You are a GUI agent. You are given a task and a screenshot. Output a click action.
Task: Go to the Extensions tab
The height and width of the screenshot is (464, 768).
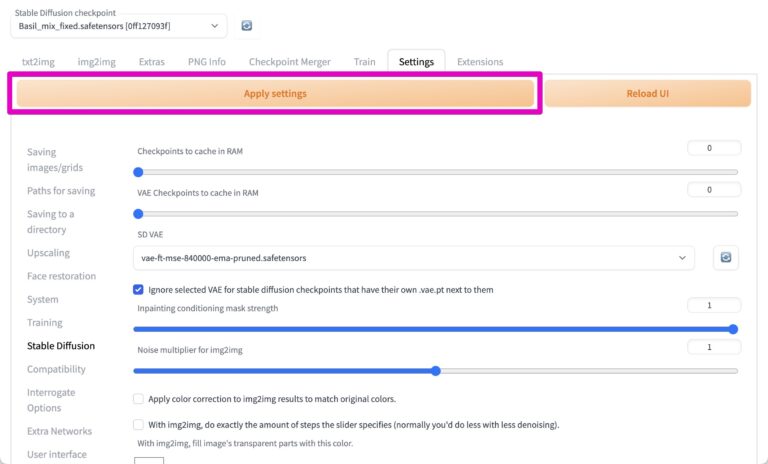pos(480,62)
